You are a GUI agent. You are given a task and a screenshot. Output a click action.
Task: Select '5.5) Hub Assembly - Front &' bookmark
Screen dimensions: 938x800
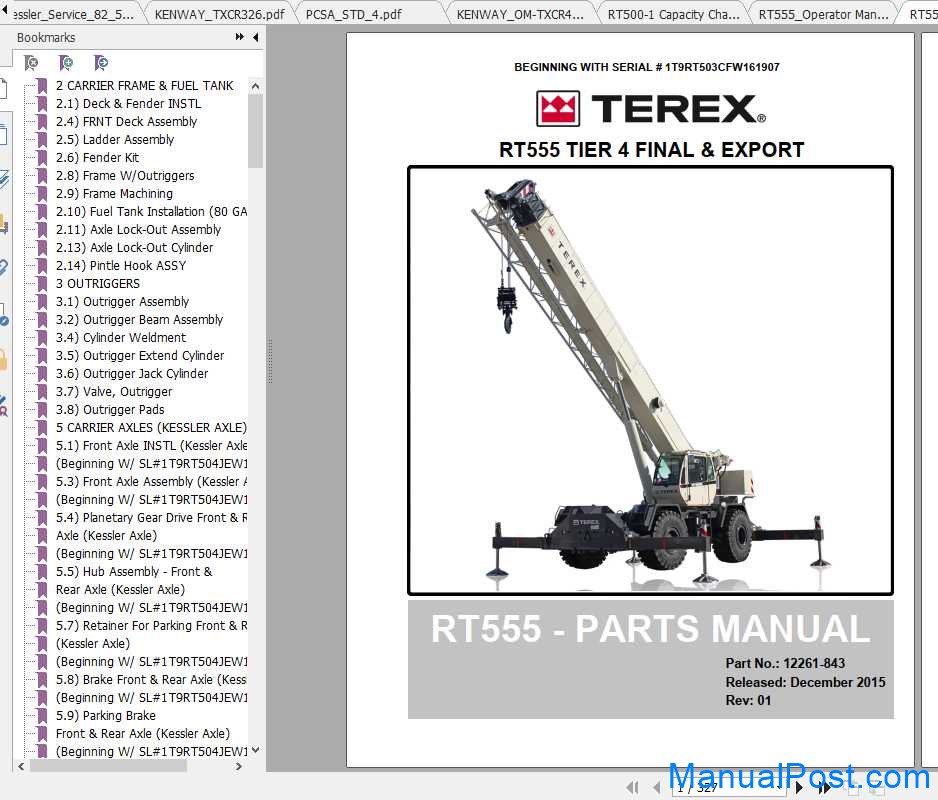click(x=134, y=571)
